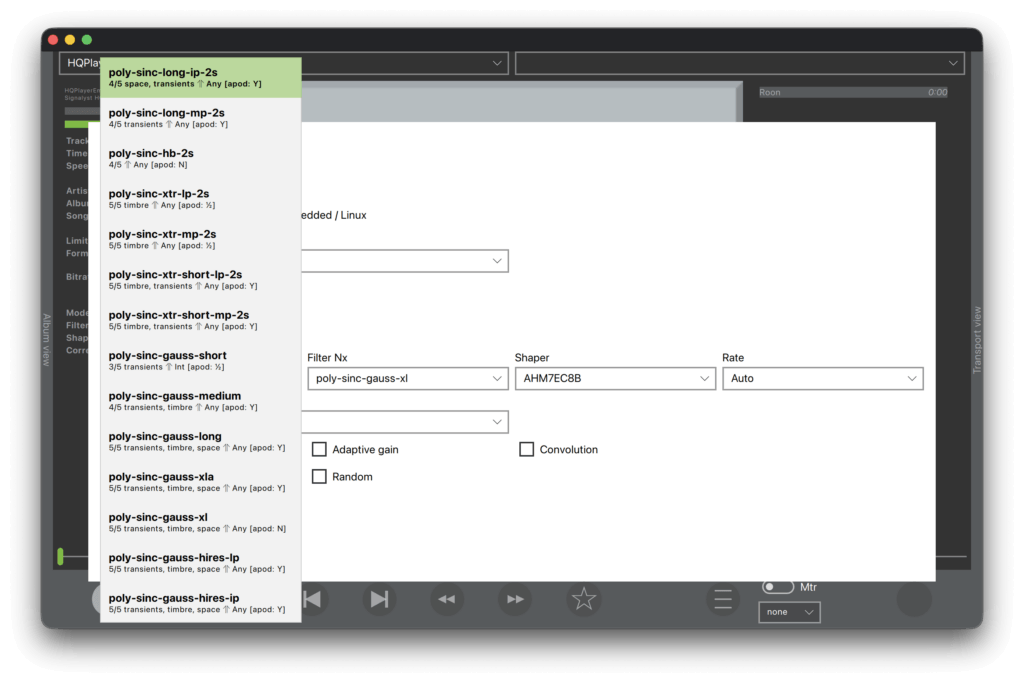Mark track with the star icon
This screenshot has height=683, width=1024.
[584, 599]
